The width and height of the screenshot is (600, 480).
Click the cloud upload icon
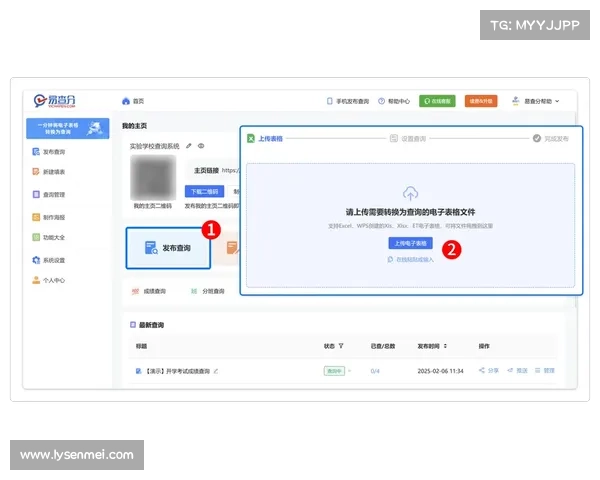pos(410,193)
